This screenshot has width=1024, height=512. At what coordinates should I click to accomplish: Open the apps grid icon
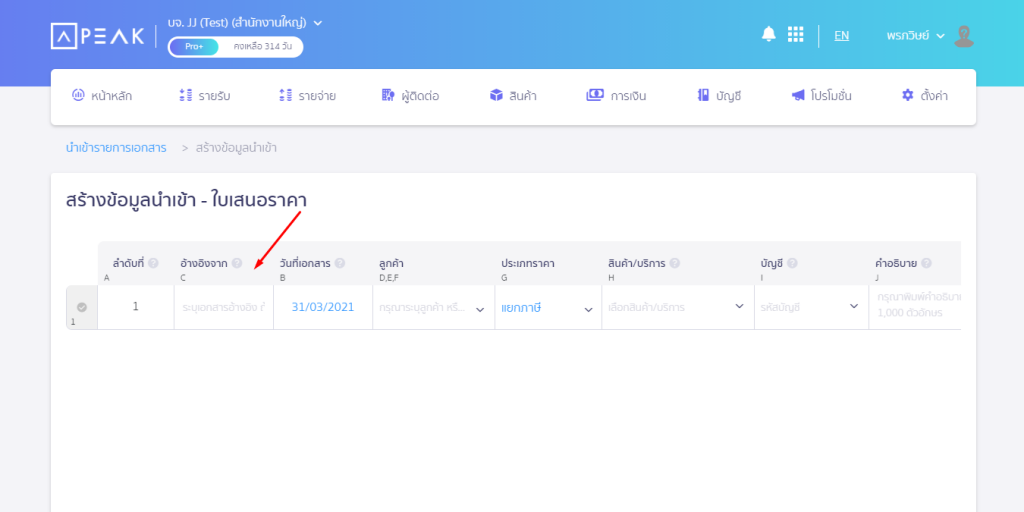coord(795,34)
